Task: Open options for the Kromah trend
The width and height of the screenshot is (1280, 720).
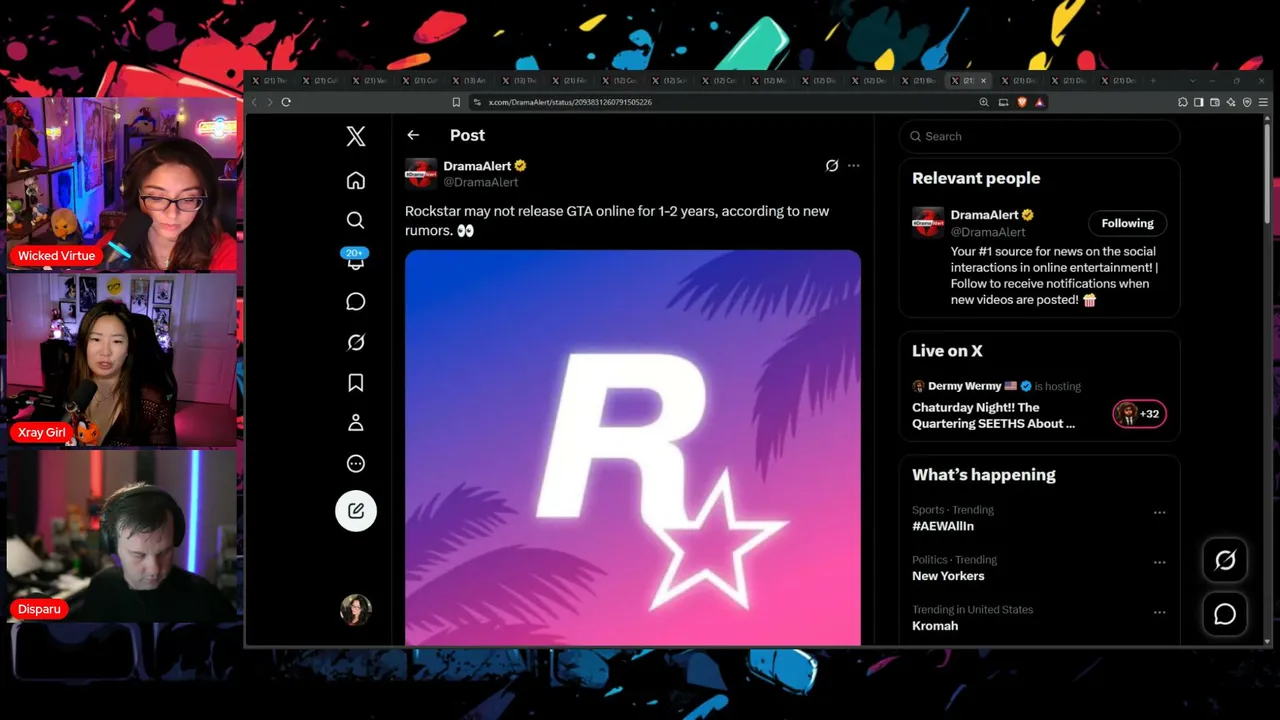Action: pyautogui.click(x=1159, y=612)
